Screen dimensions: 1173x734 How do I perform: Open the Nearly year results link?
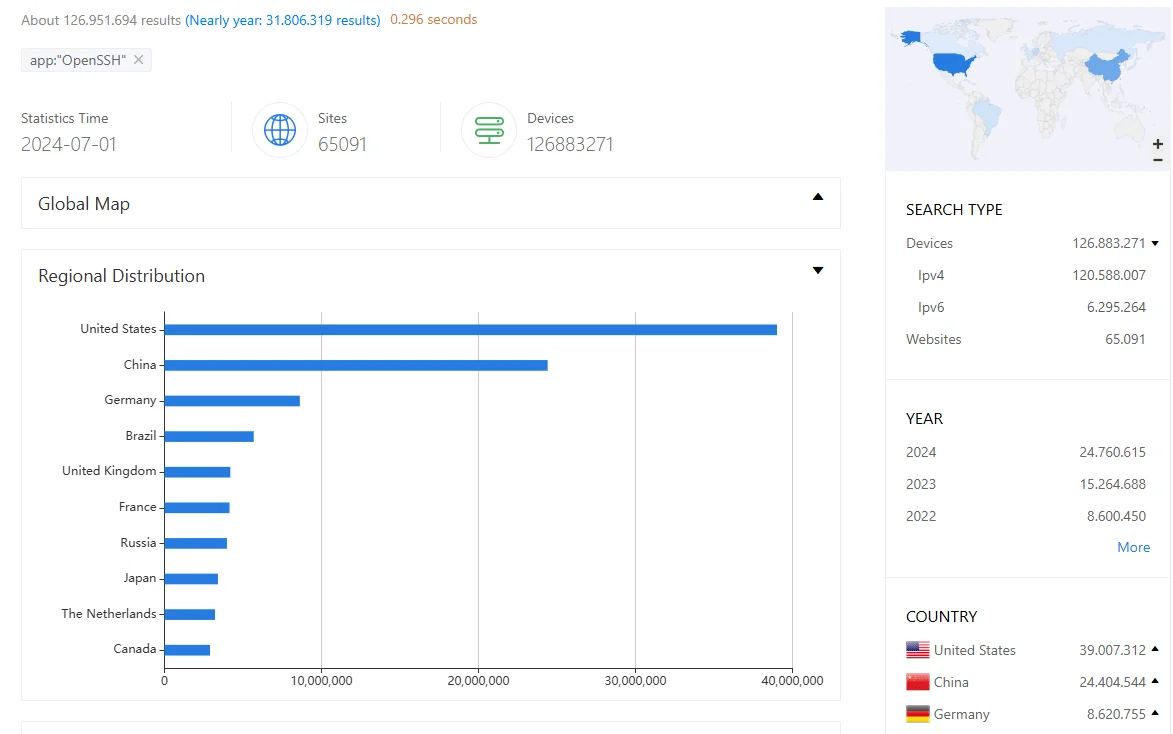coord(283,20)
